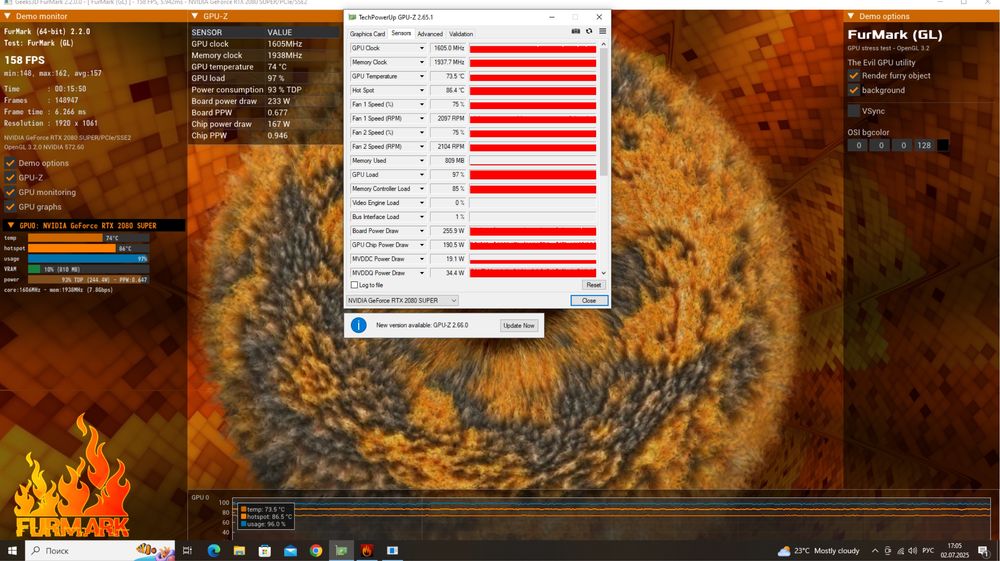Image resolution: width=1000 pixels, height=561 pixels.
Task: Click OSI bgcolor alpha field showing 128
Action: coord(923,145)
